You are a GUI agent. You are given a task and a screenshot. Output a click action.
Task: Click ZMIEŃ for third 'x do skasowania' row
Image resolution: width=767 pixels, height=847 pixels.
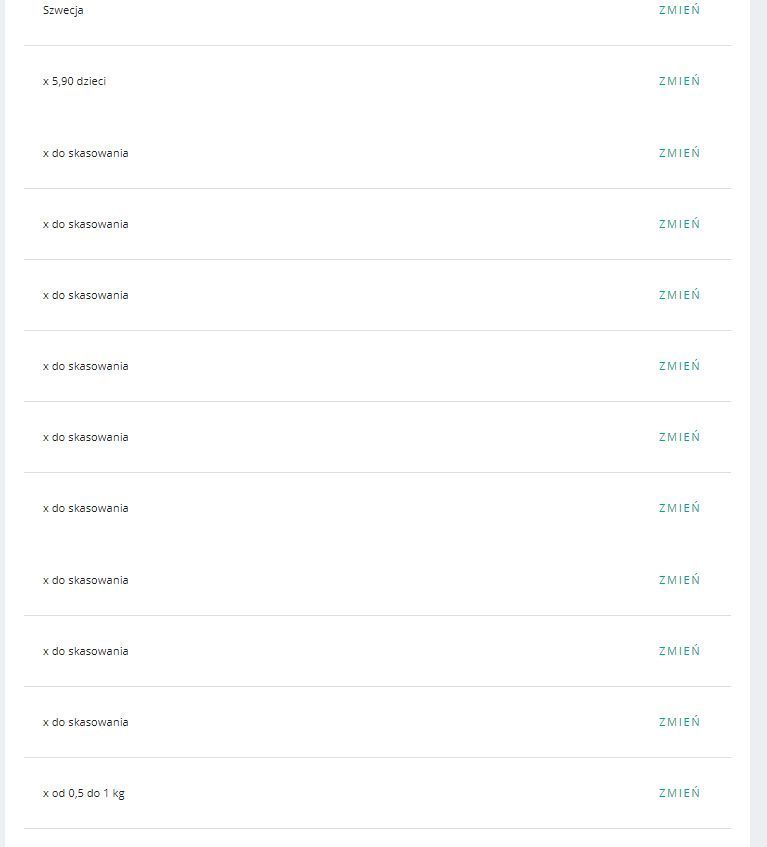tap(679, 295)
